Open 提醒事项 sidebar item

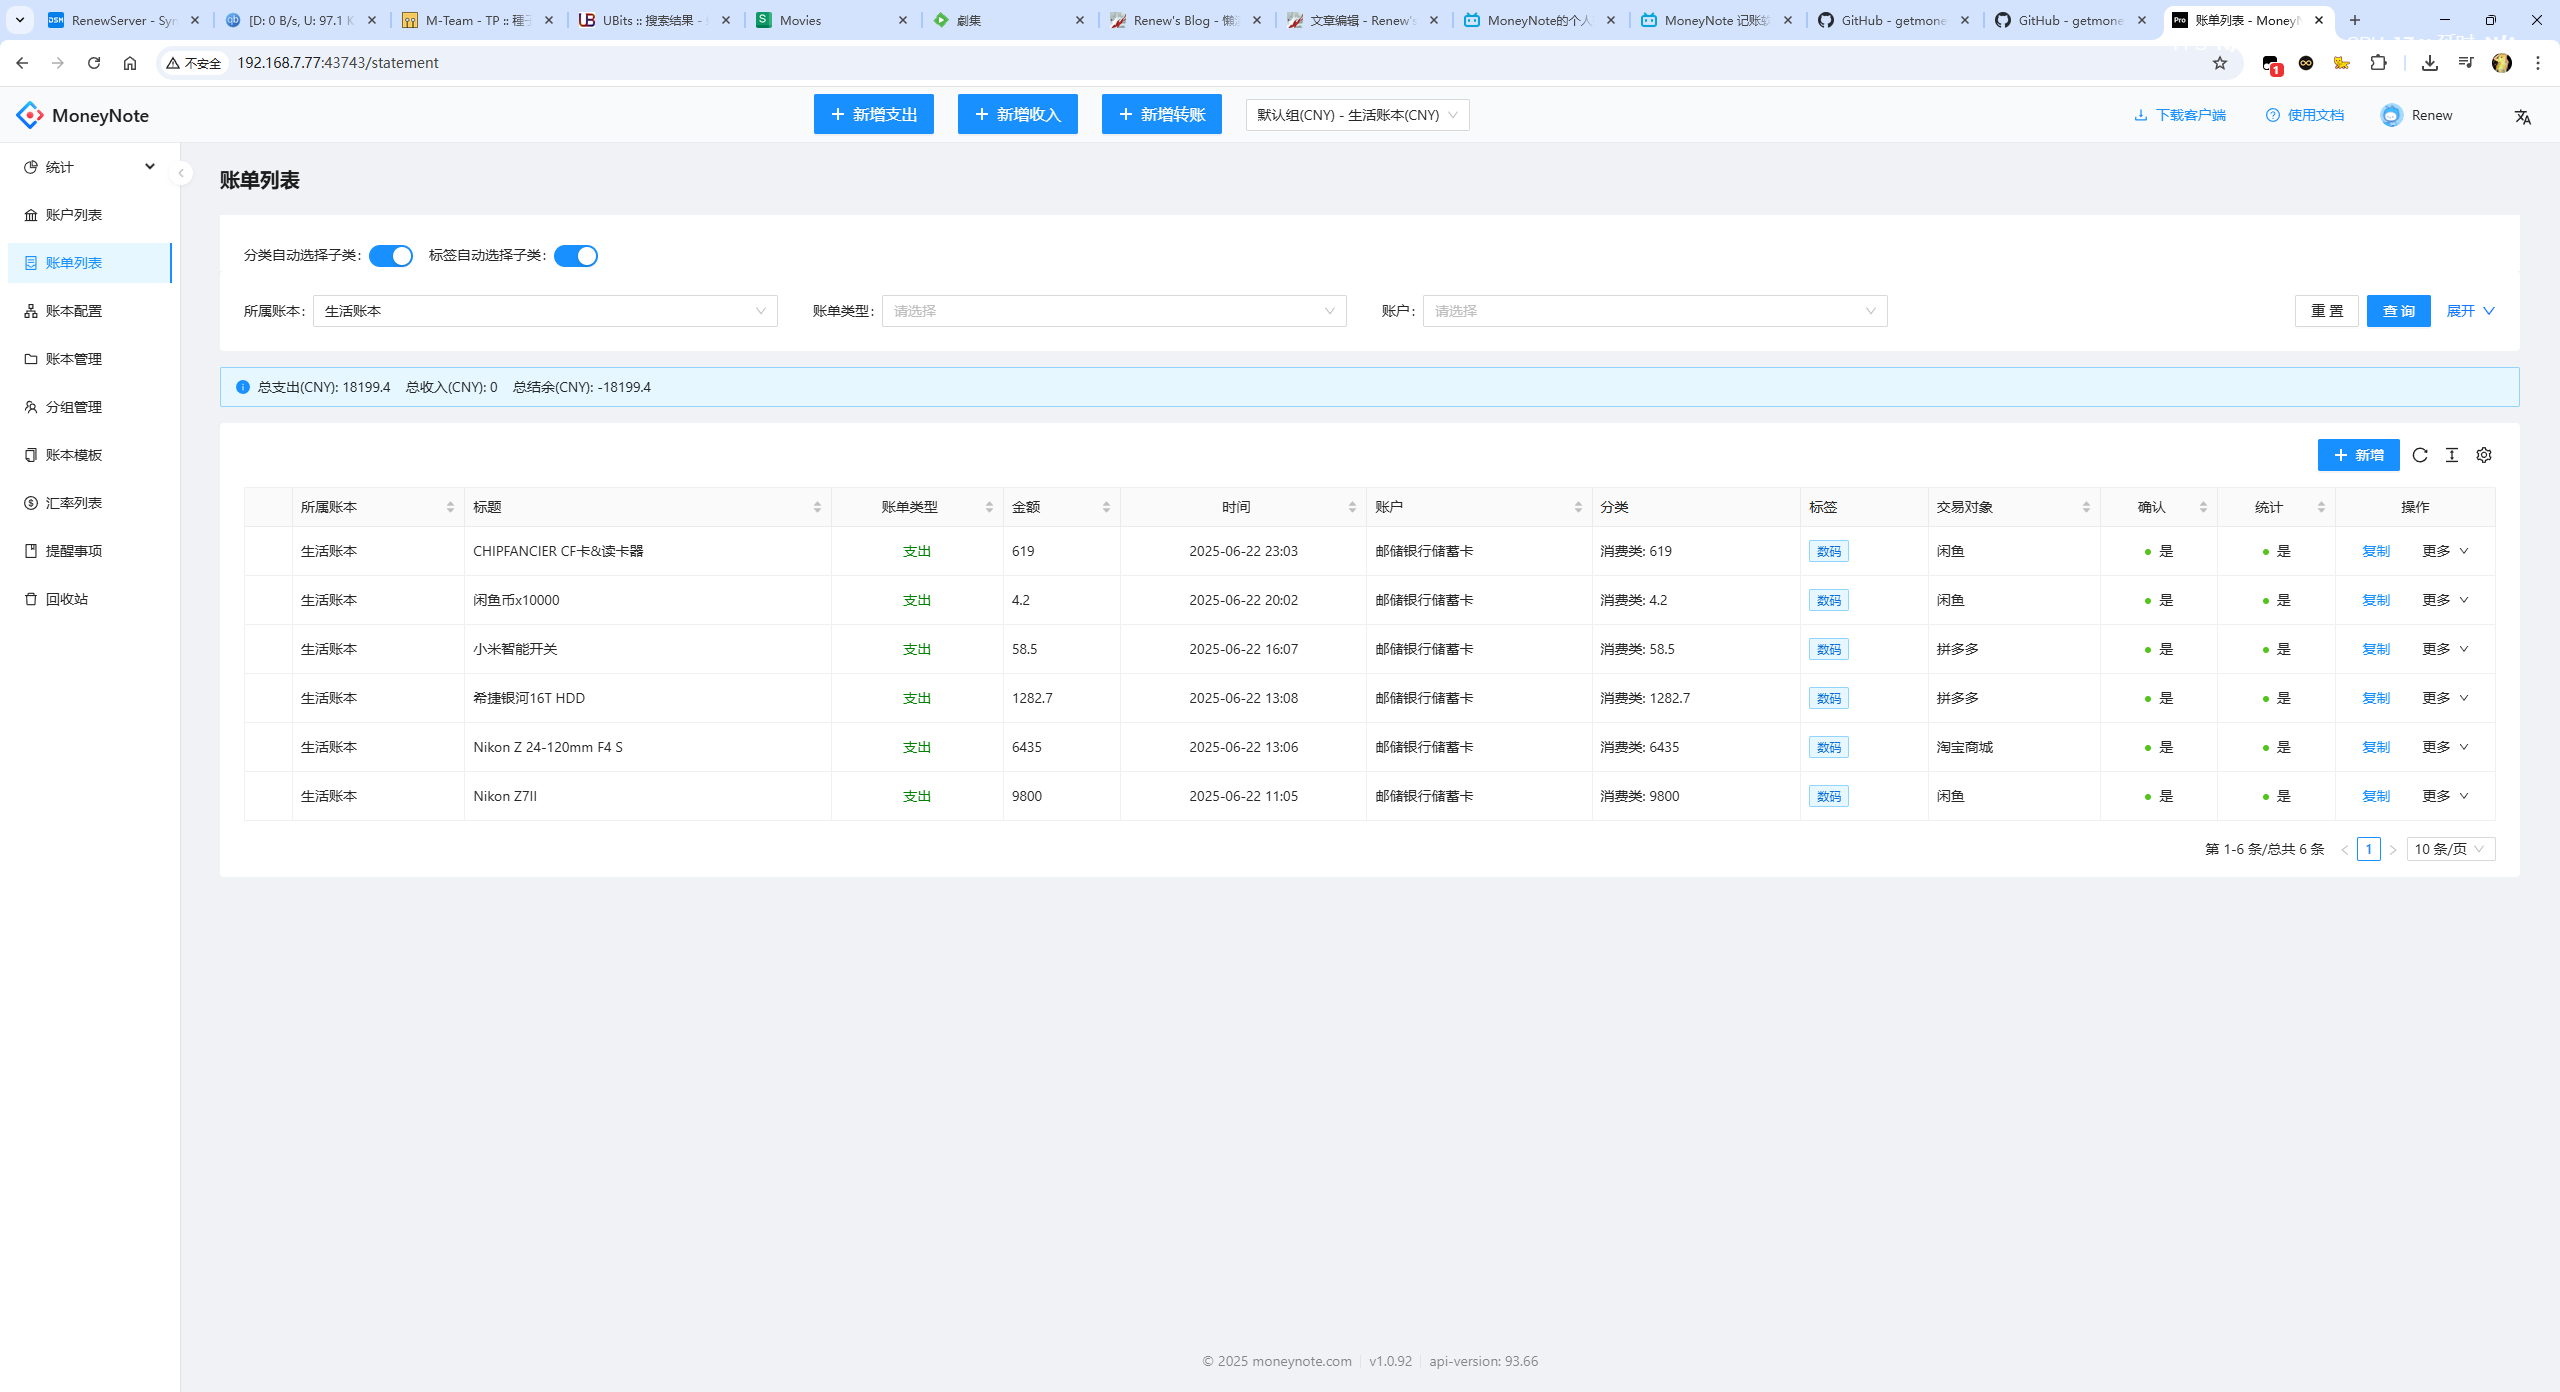point(90,551)
